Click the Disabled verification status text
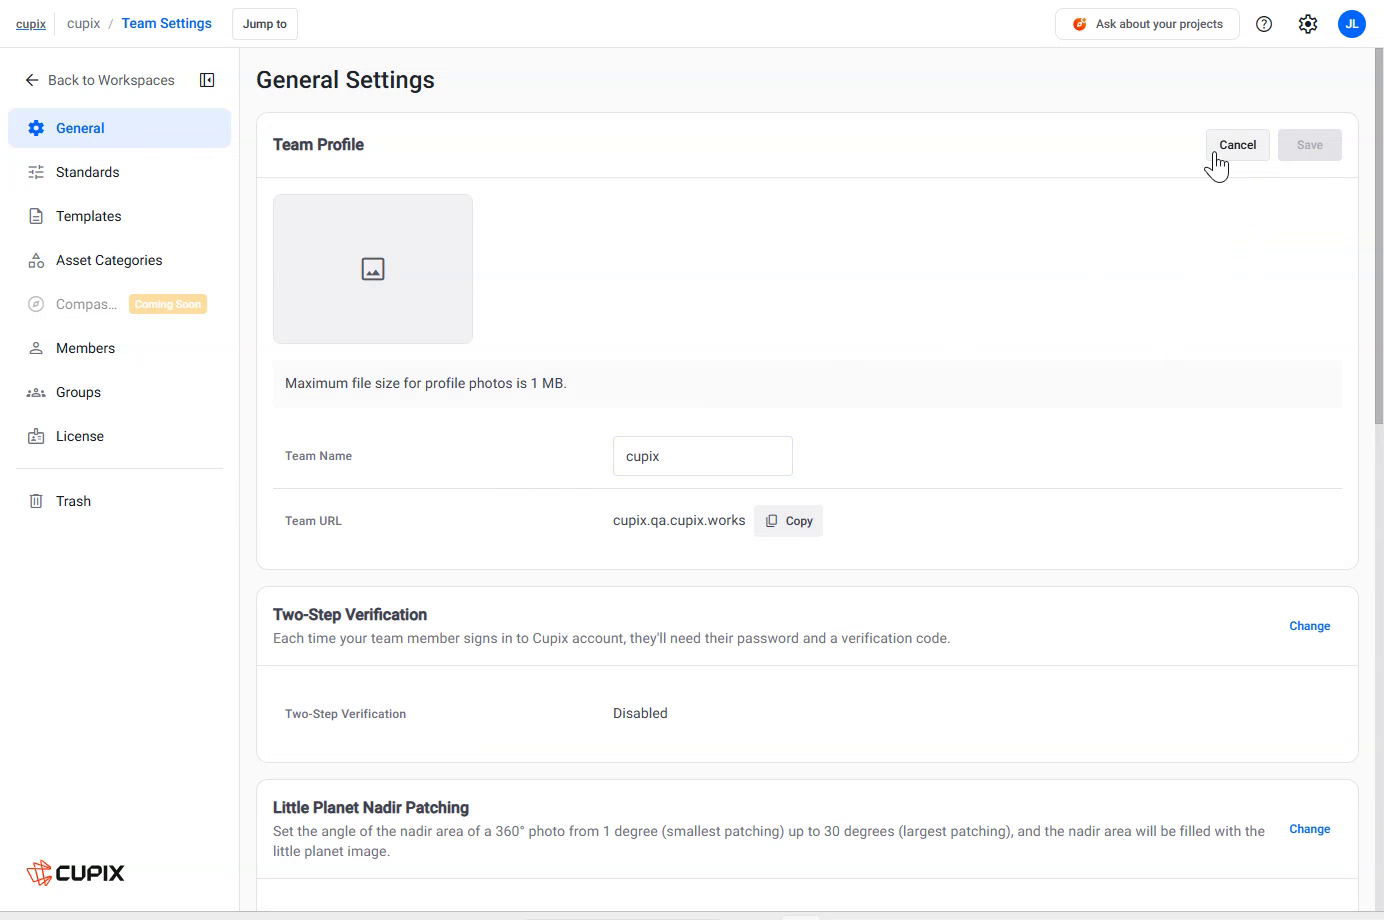The image size is (1384, 920). pos(640,713)
